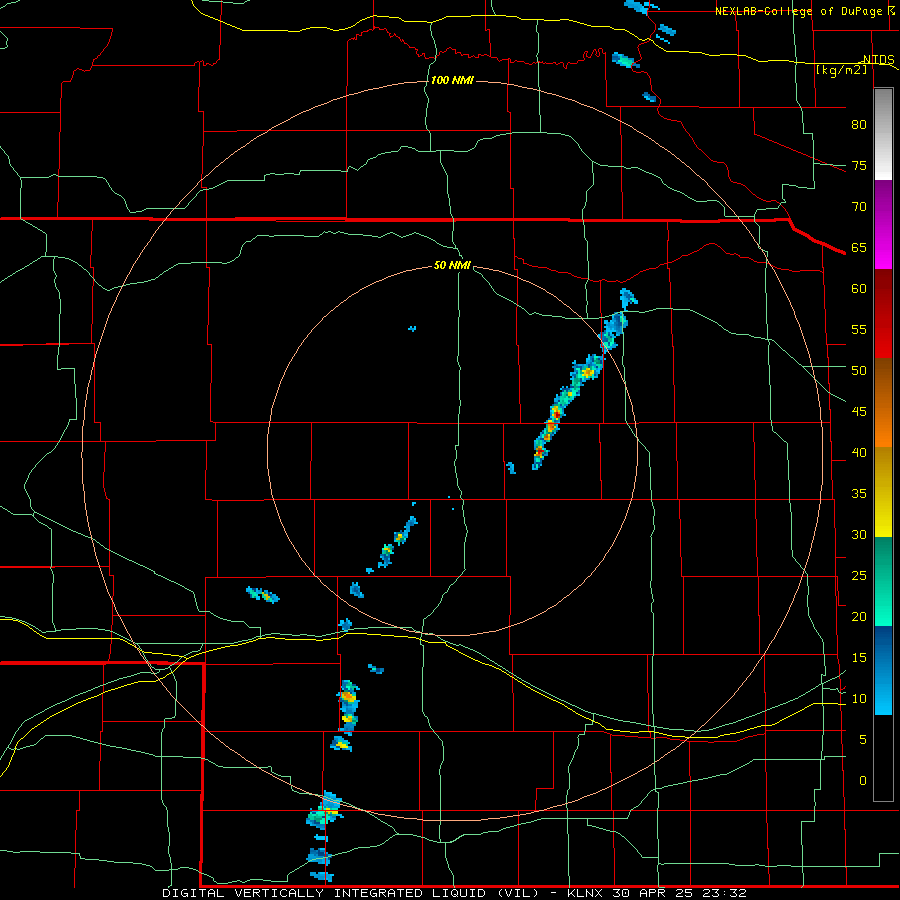Viewport: 900px width, 900px height.
Task: Click the 15 value on the color scale
Action: pyautogui.click(x=859, y=657)
